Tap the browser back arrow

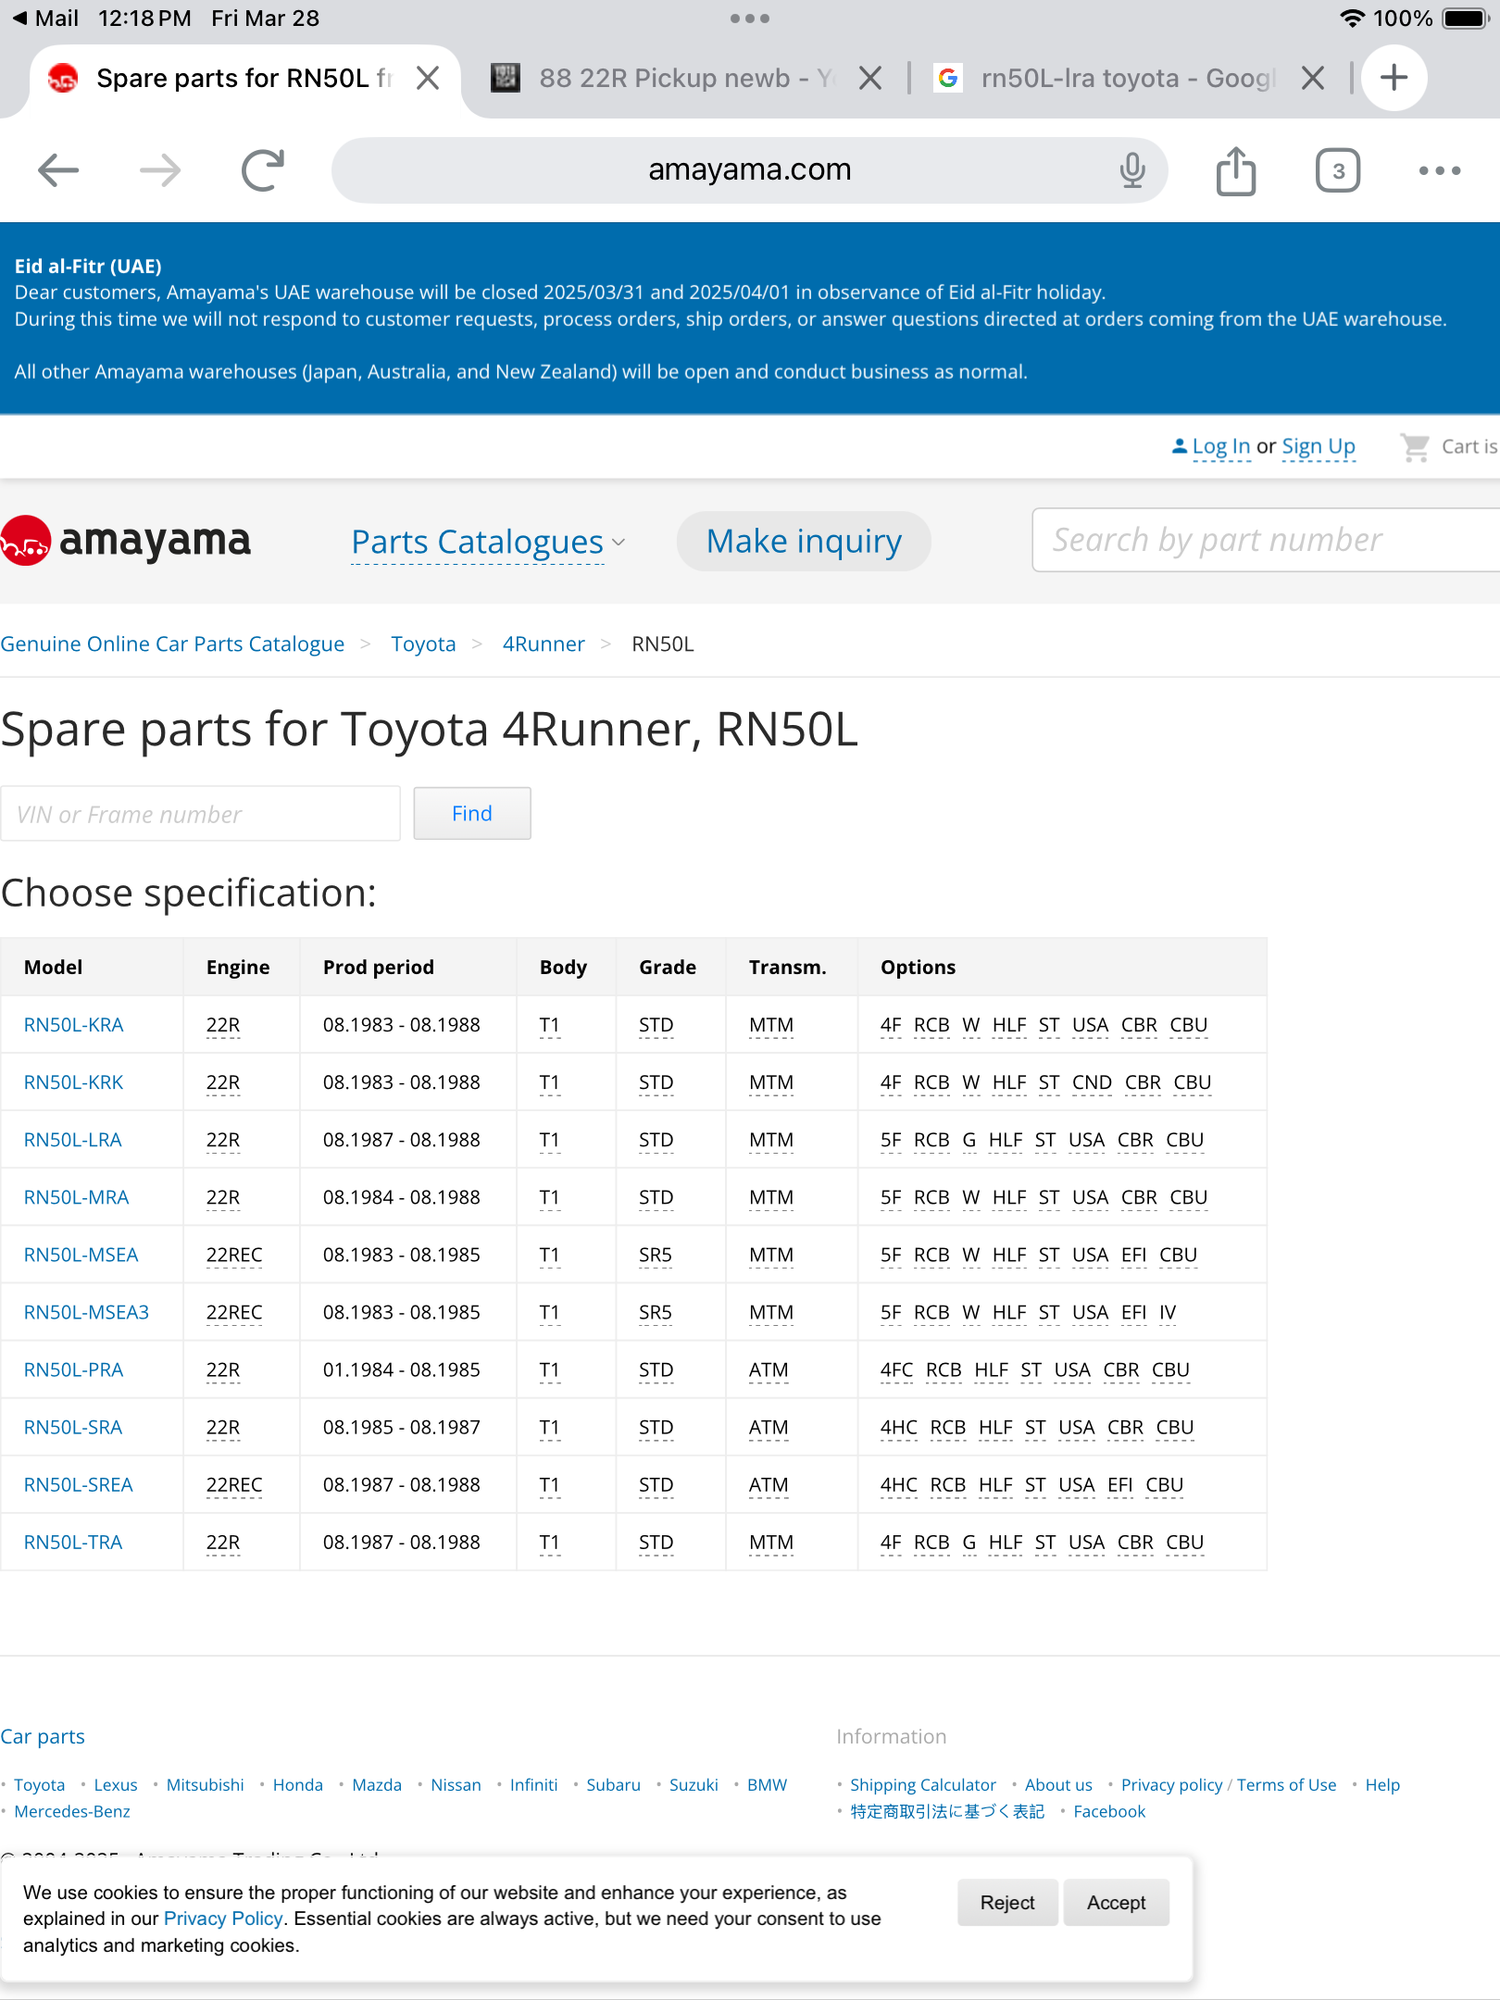58,170
